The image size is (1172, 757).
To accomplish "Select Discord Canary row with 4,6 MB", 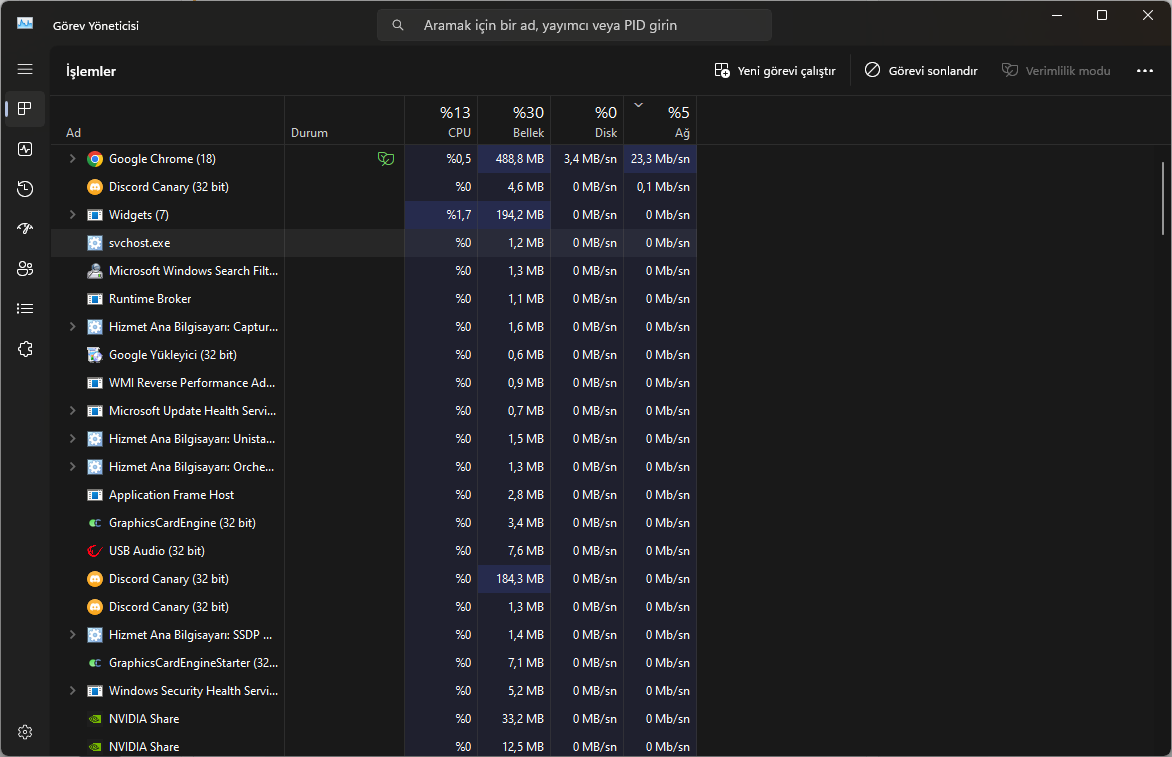I will 374,187.
